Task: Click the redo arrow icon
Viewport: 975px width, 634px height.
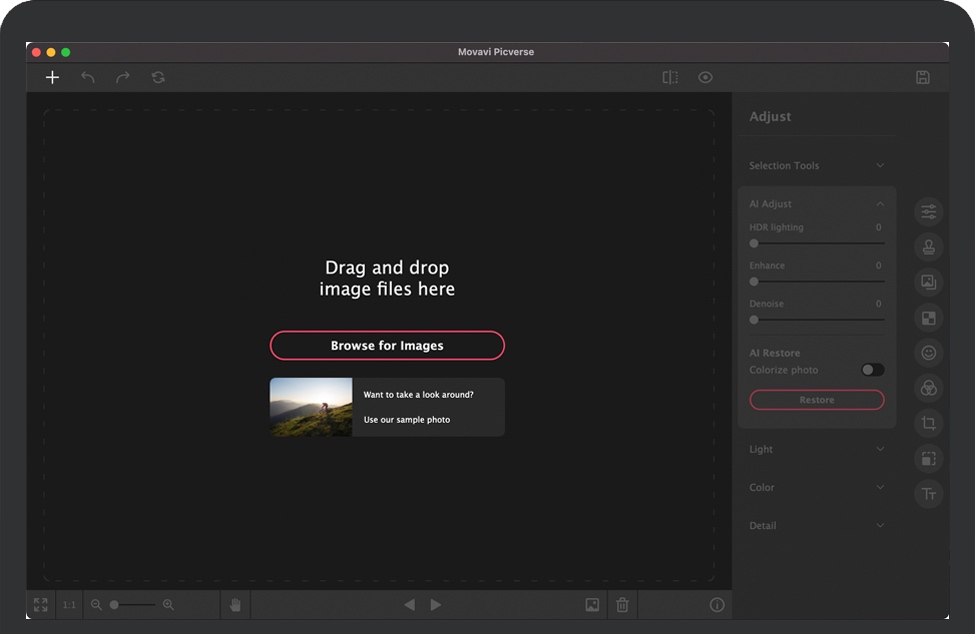Action: [x=123, y=77]
